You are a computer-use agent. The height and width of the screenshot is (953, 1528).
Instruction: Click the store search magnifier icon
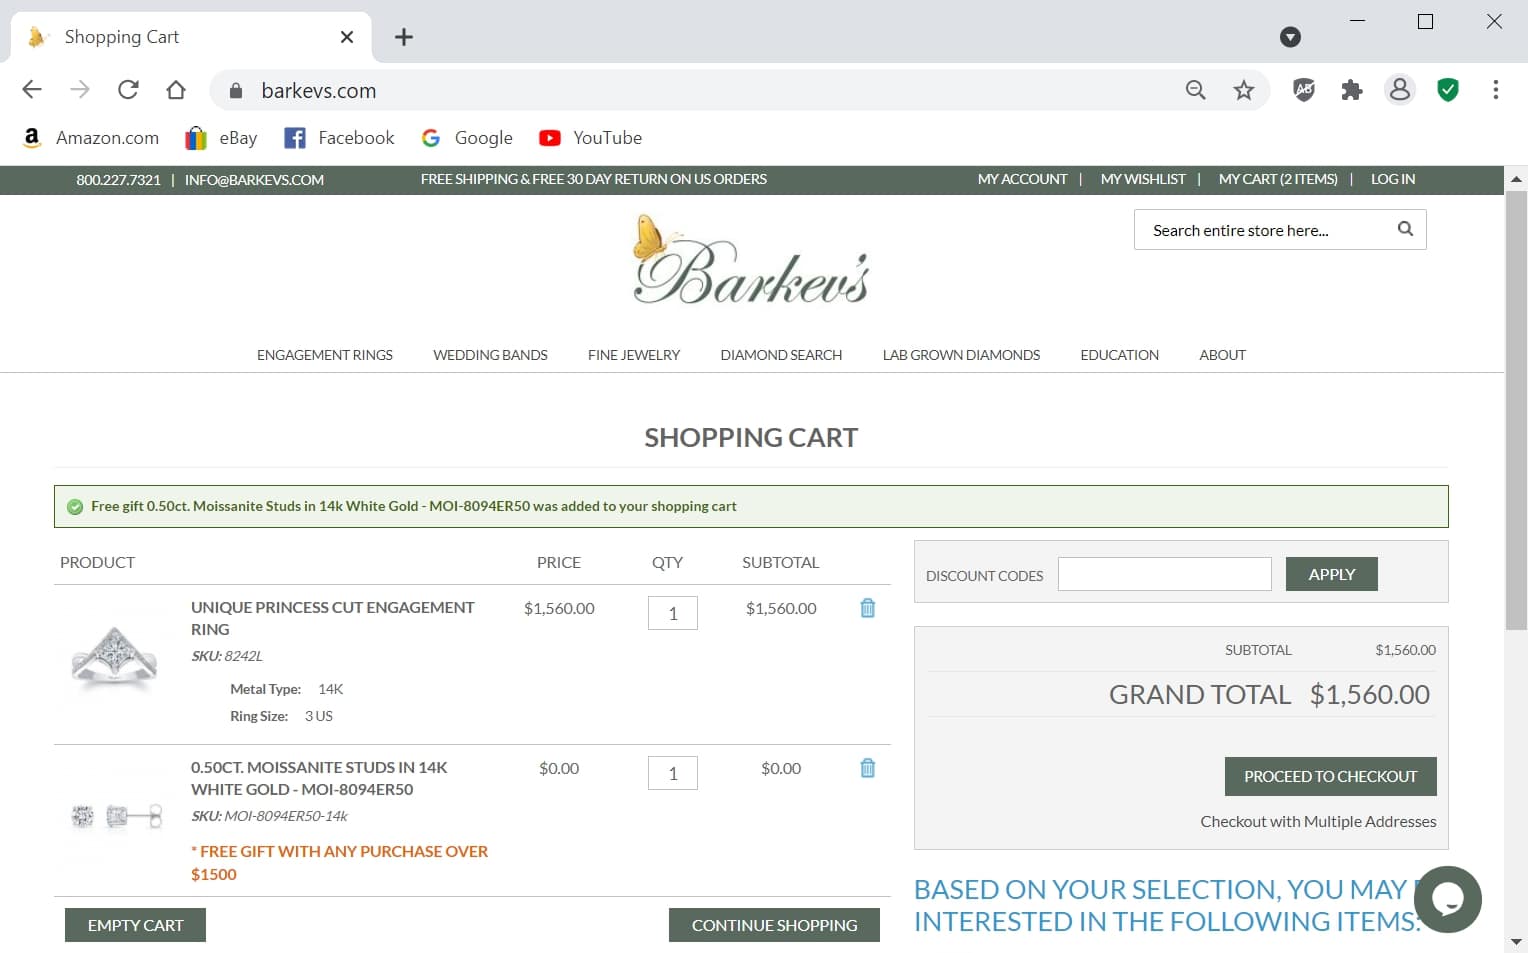click(x=1405, y=229)
